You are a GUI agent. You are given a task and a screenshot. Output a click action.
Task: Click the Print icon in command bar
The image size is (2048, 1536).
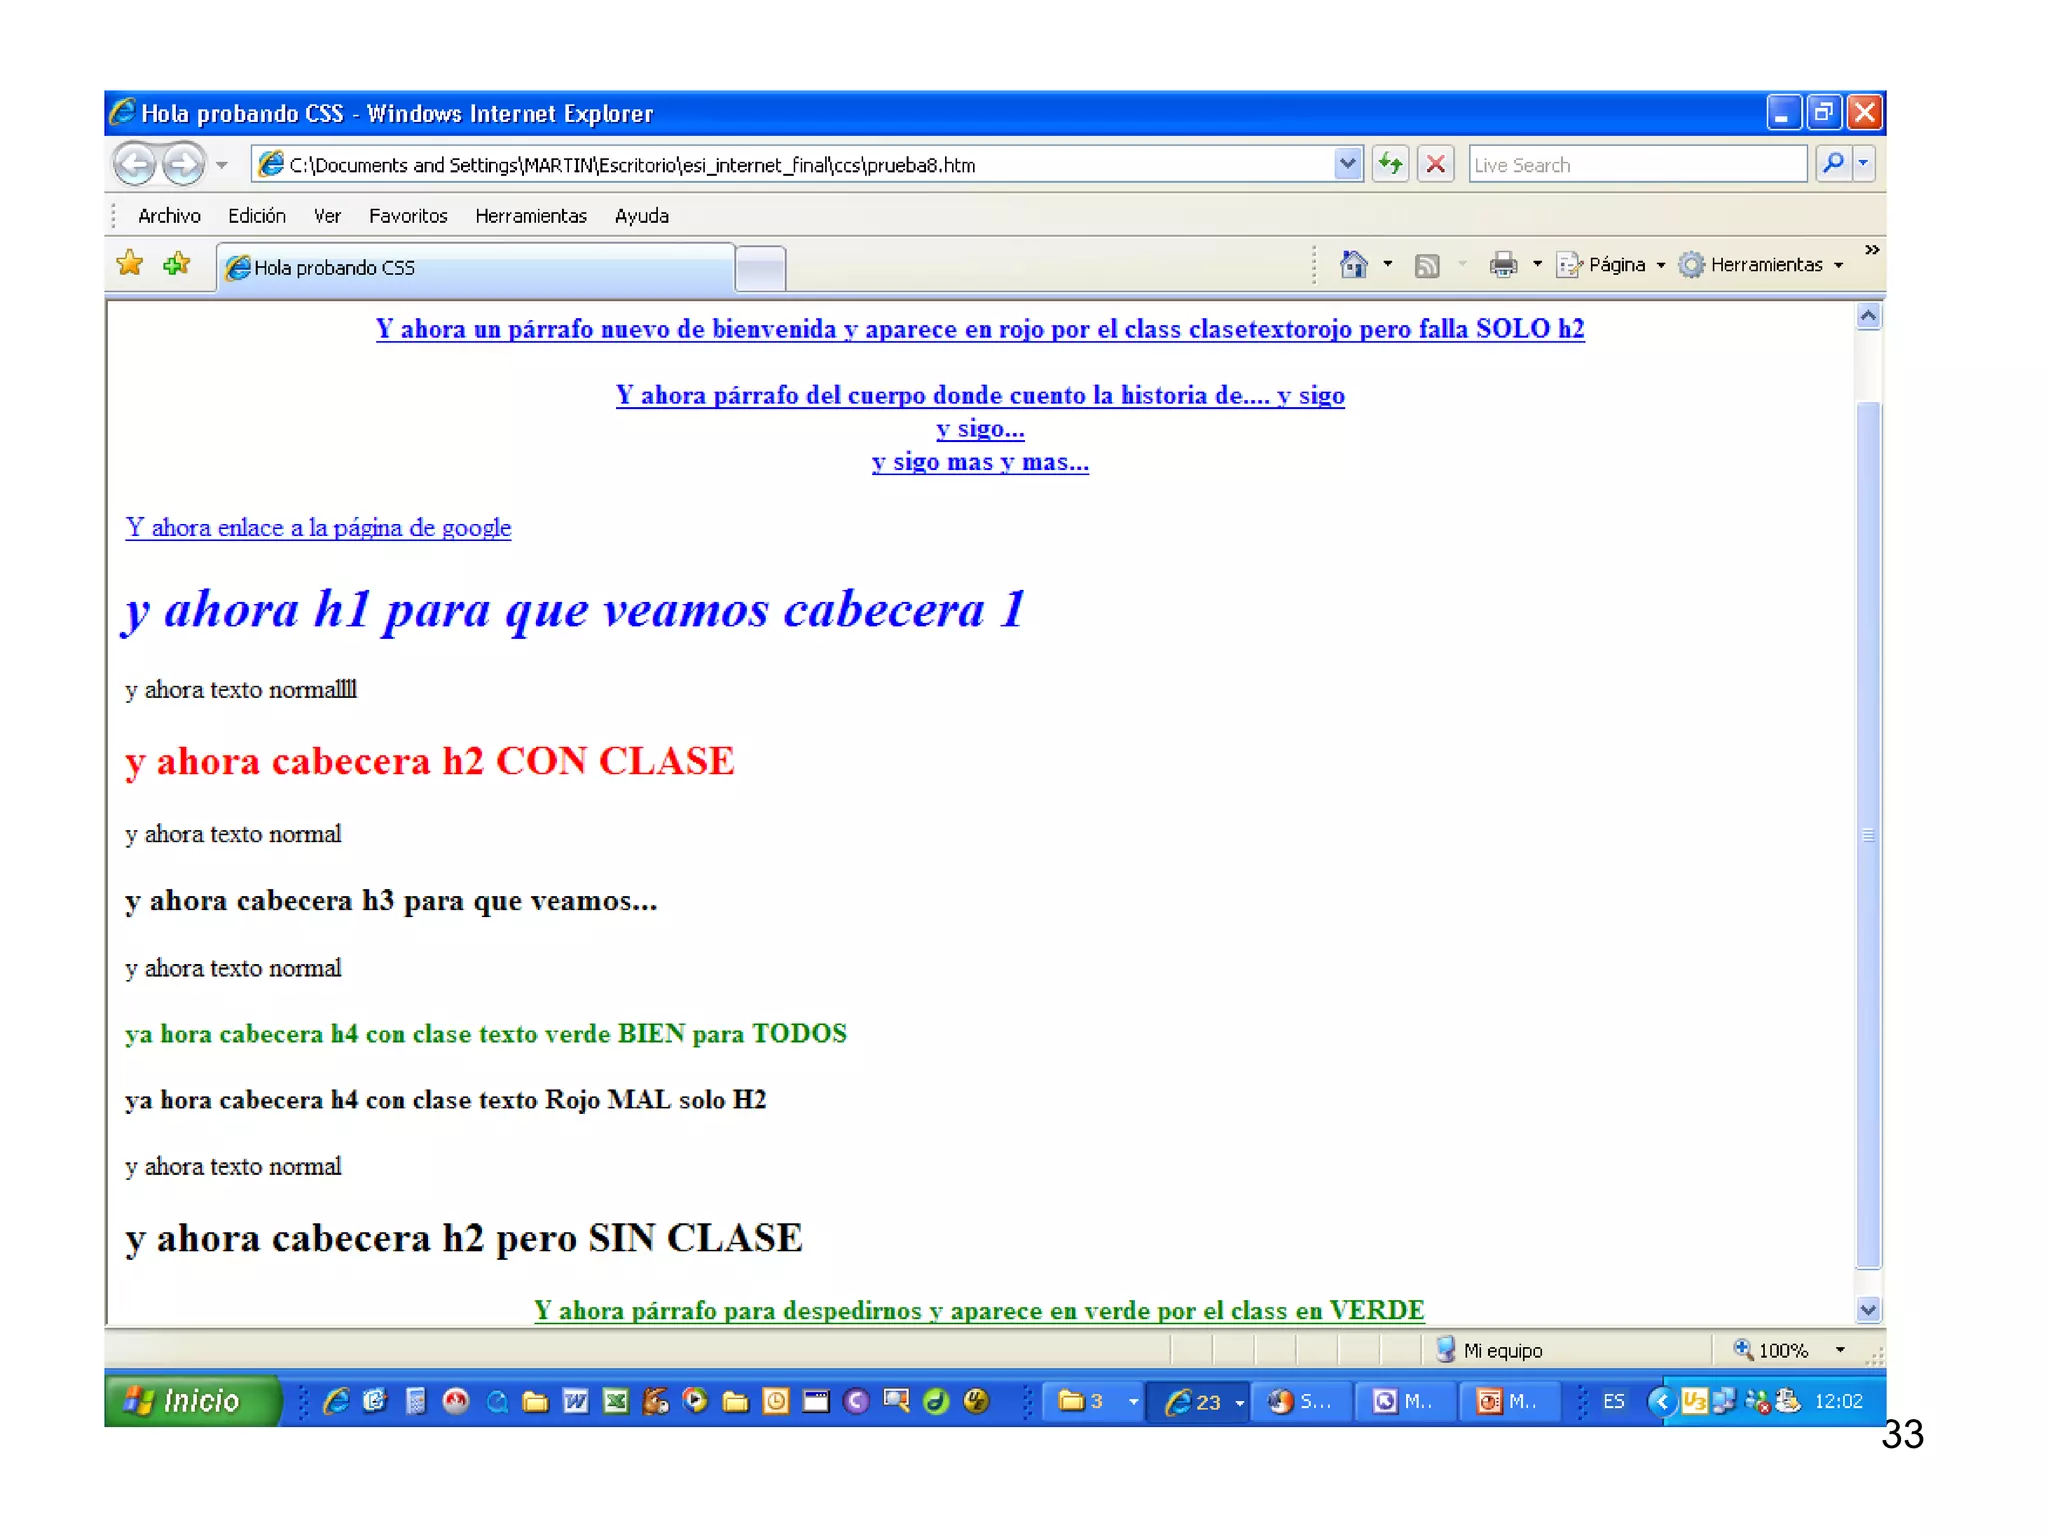(x=1503, y=265)
